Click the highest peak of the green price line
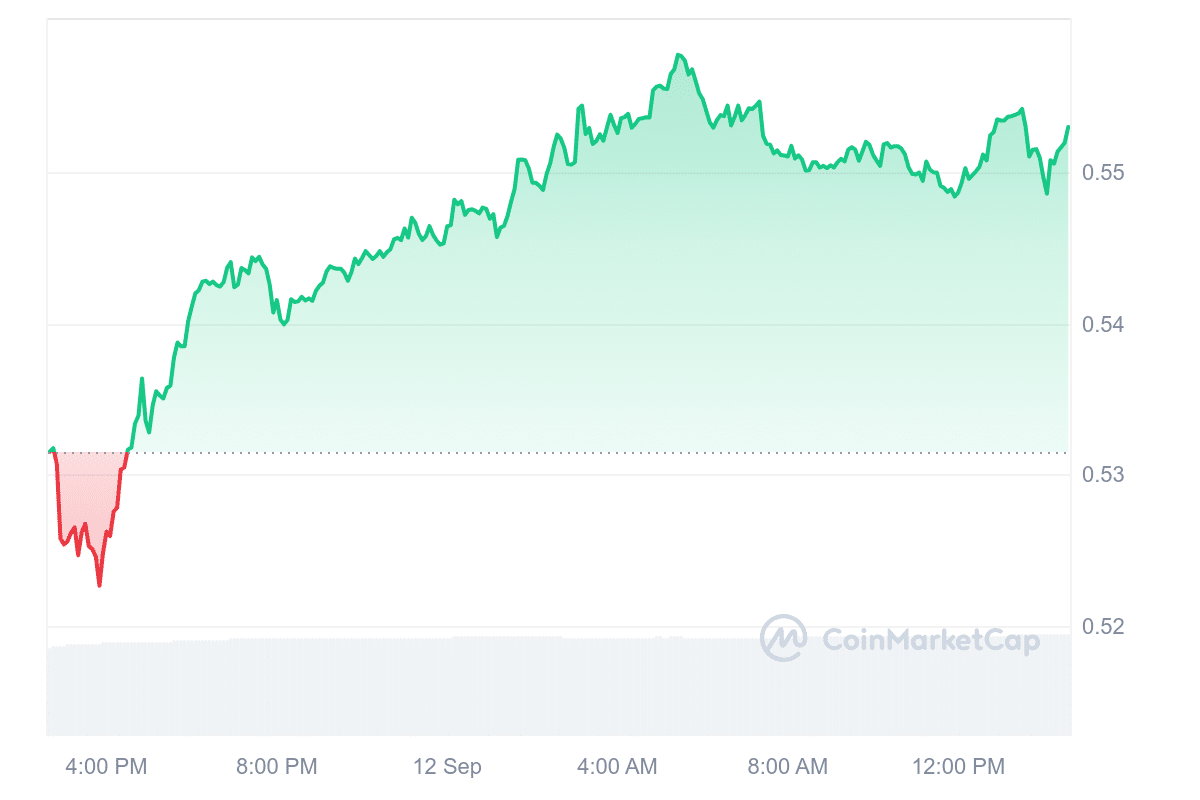The height and width of the screenshot is (800, 1200). 678,55
